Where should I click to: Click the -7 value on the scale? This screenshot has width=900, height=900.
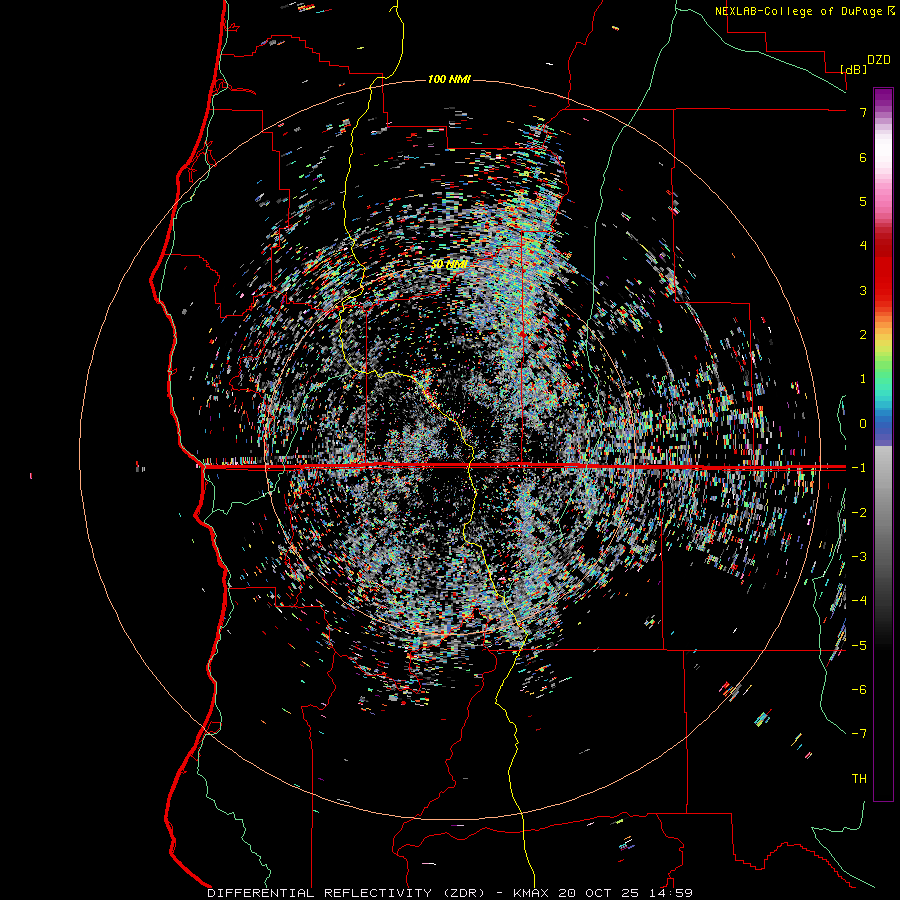[859, 734]
